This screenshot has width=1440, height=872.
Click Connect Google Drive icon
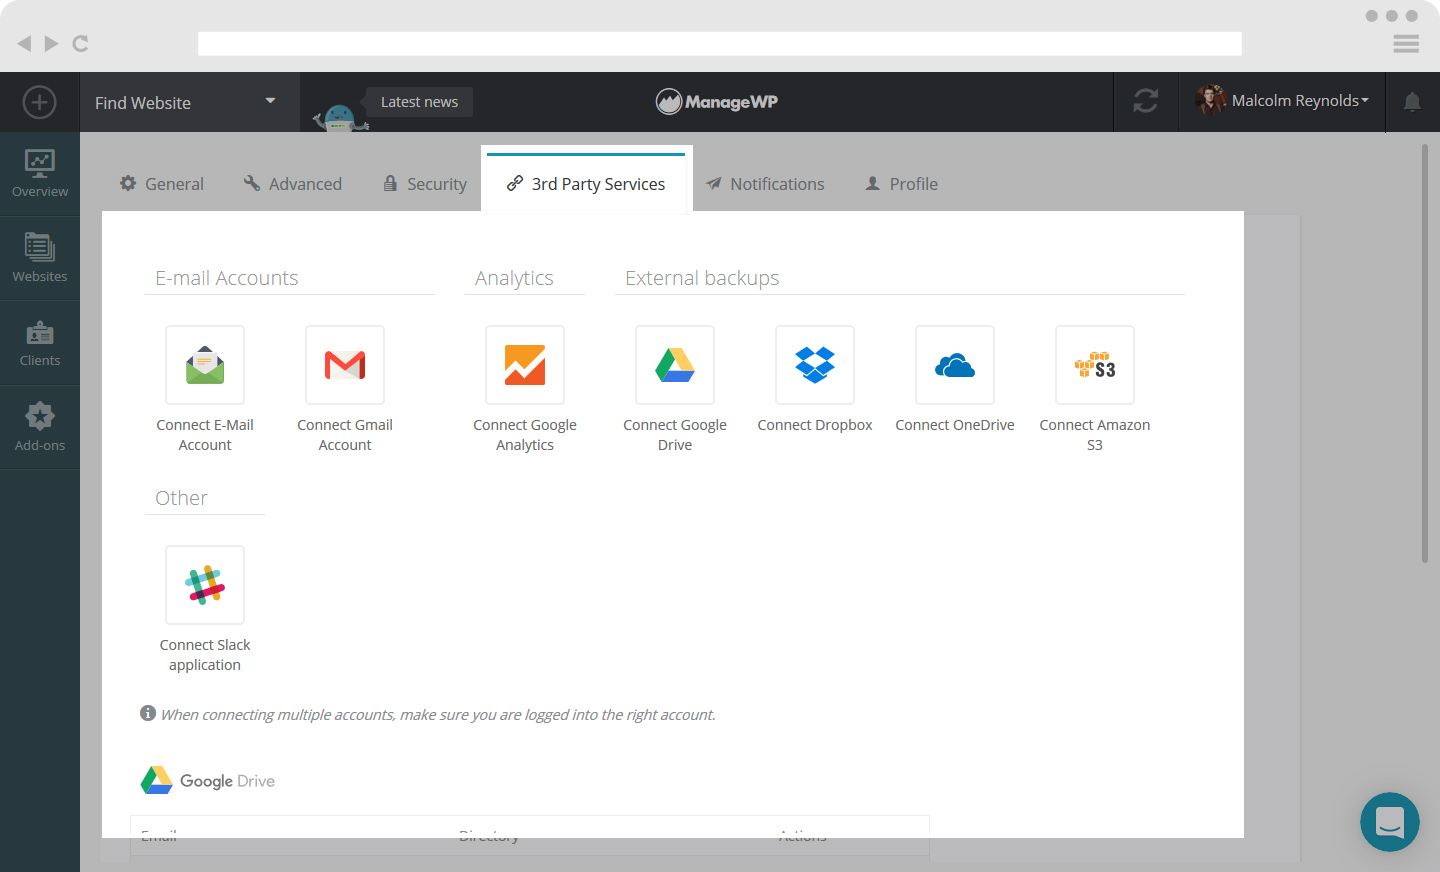(675, 365)
